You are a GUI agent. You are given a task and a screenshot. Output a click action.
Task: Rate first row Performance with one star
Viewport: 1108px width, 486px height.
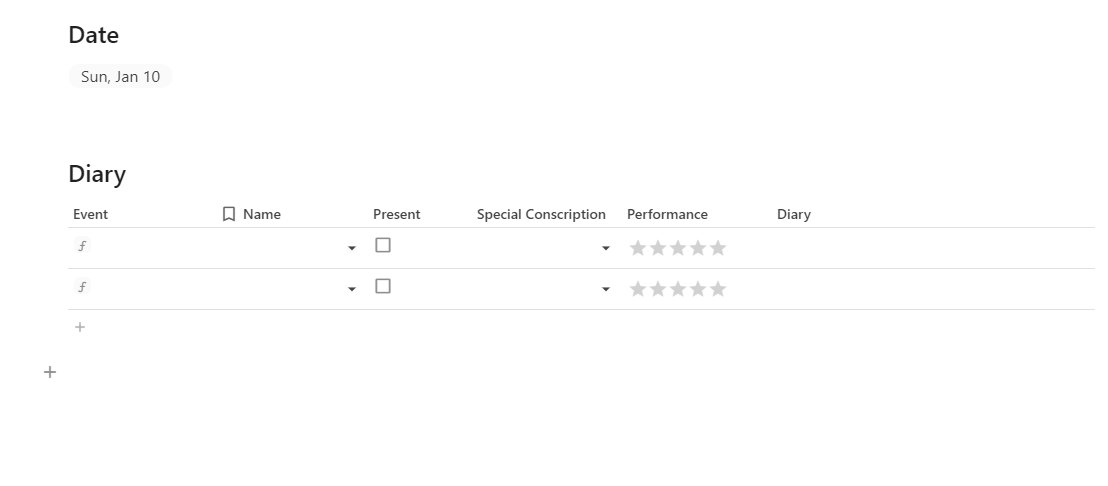[638, 248]
